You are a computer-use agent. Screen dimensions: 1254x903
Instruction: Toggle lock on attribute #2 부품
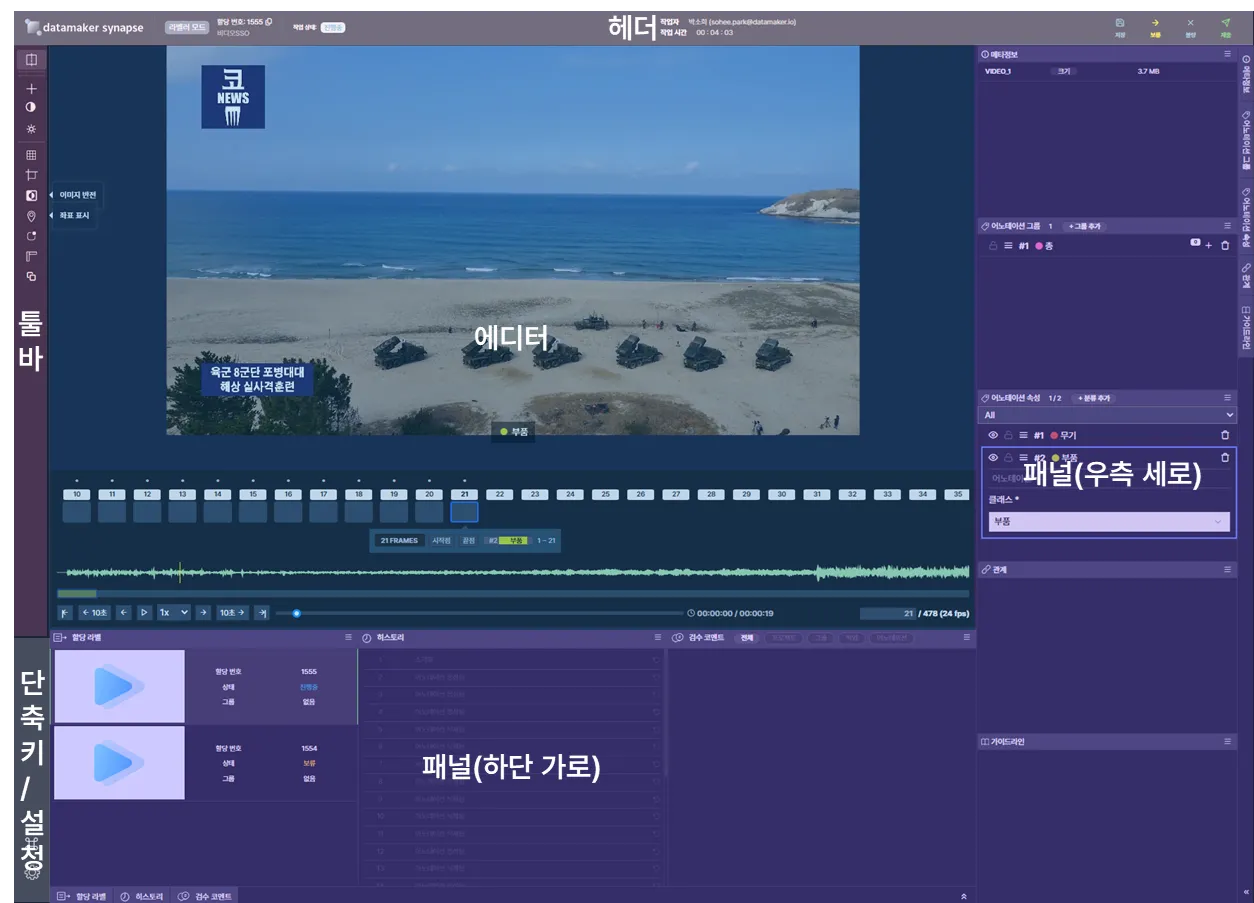pos(1008,457)
